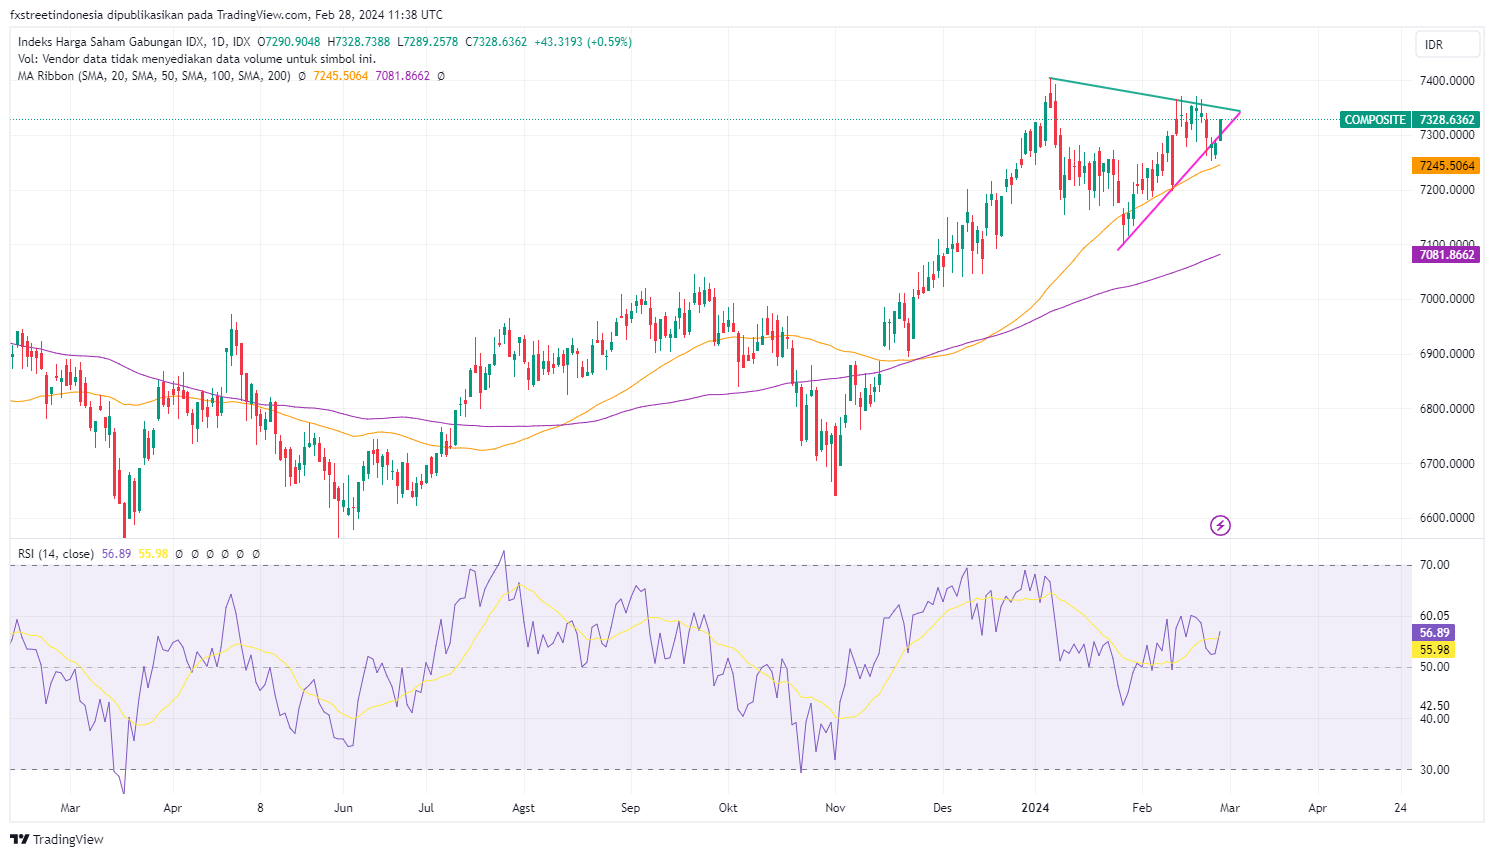Screen dimensions: 1494x857
Task: Select the RSI (14, close) indicator label
Action: (x=56, y=554)
